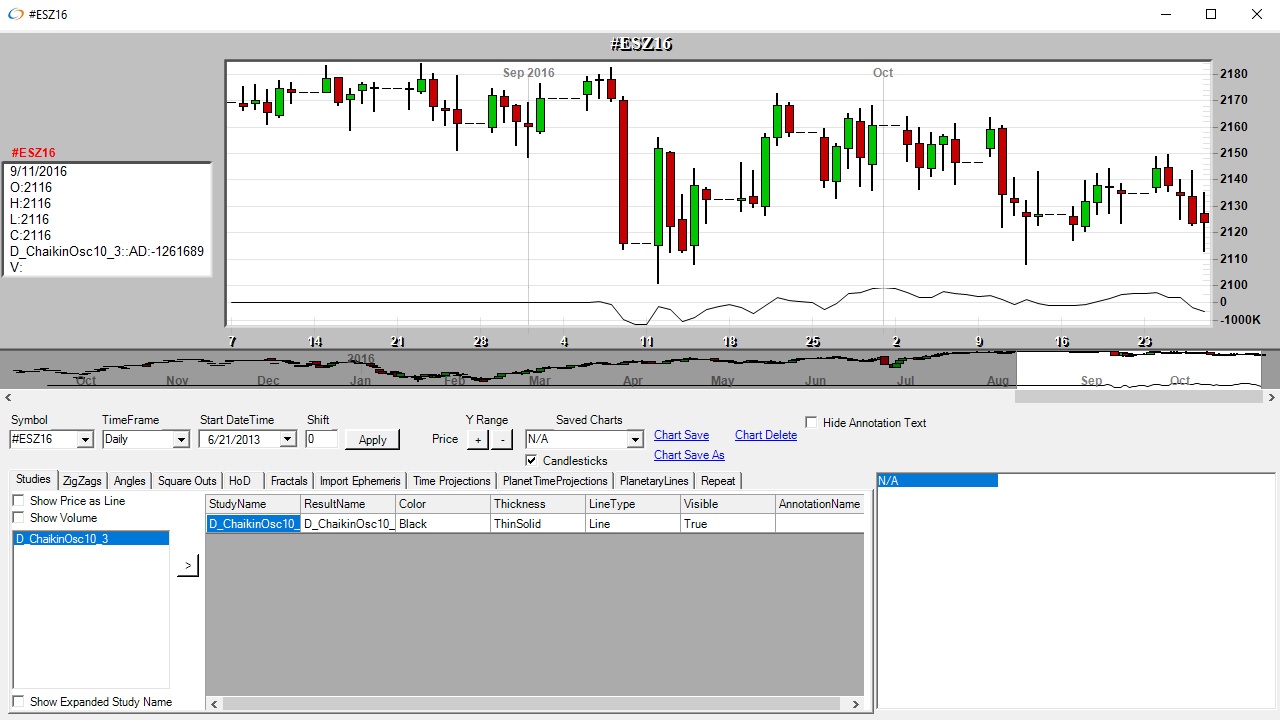Click the Chart Save As link
The image size is (1280, 720).
[688, 455]
